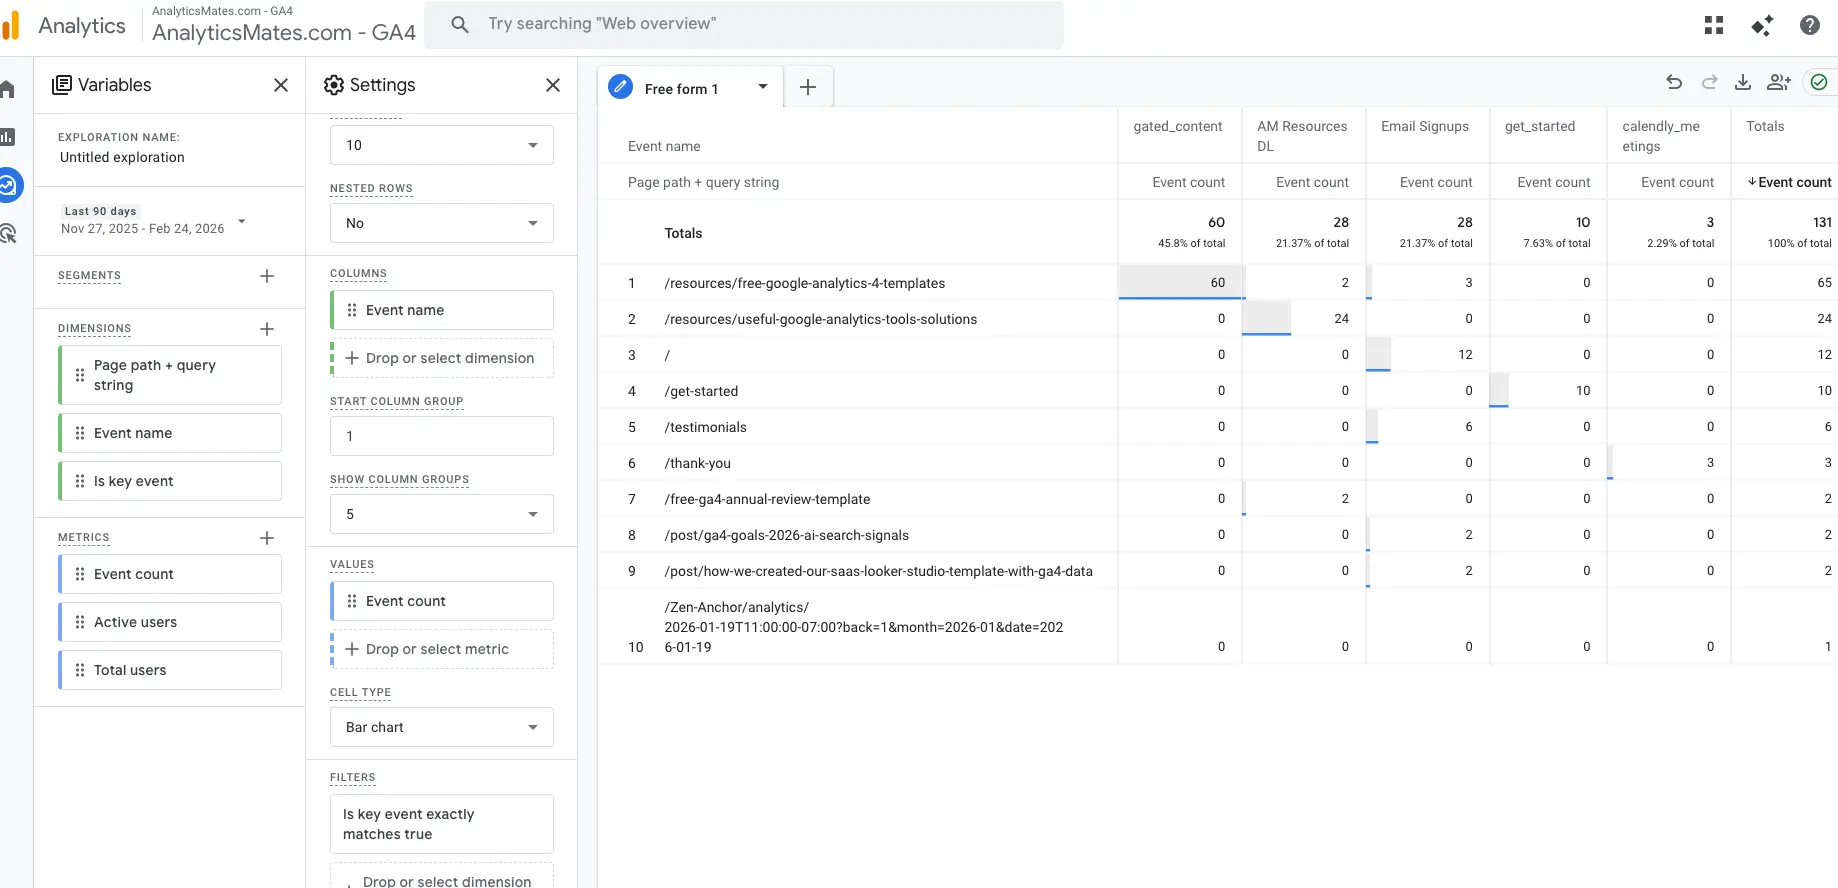This screenshot has height=888, width=1838.
Task: Download the exploration data icon
Action: [x=1743, y=82]
